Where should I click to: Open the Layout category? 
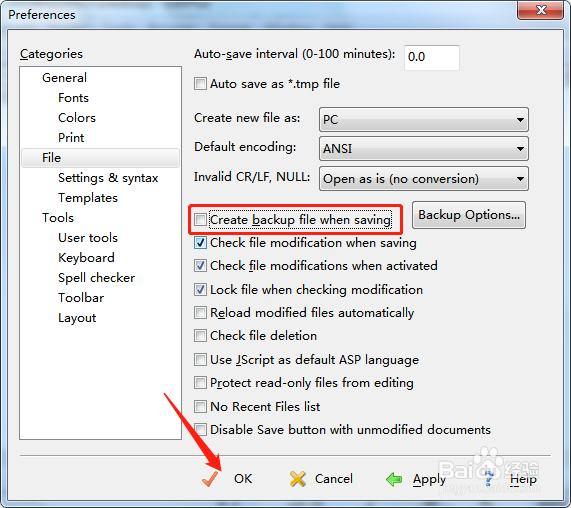(x=77, y=318)
